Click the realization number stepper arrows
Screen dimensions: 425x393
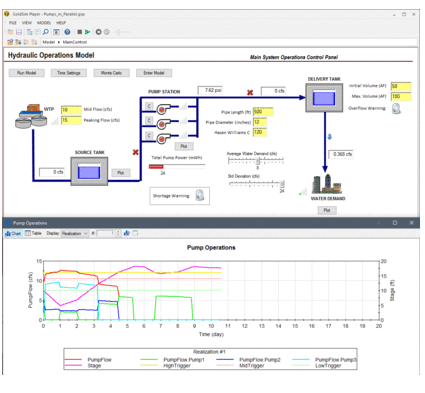pyautogui.click(x=118, y=233)
